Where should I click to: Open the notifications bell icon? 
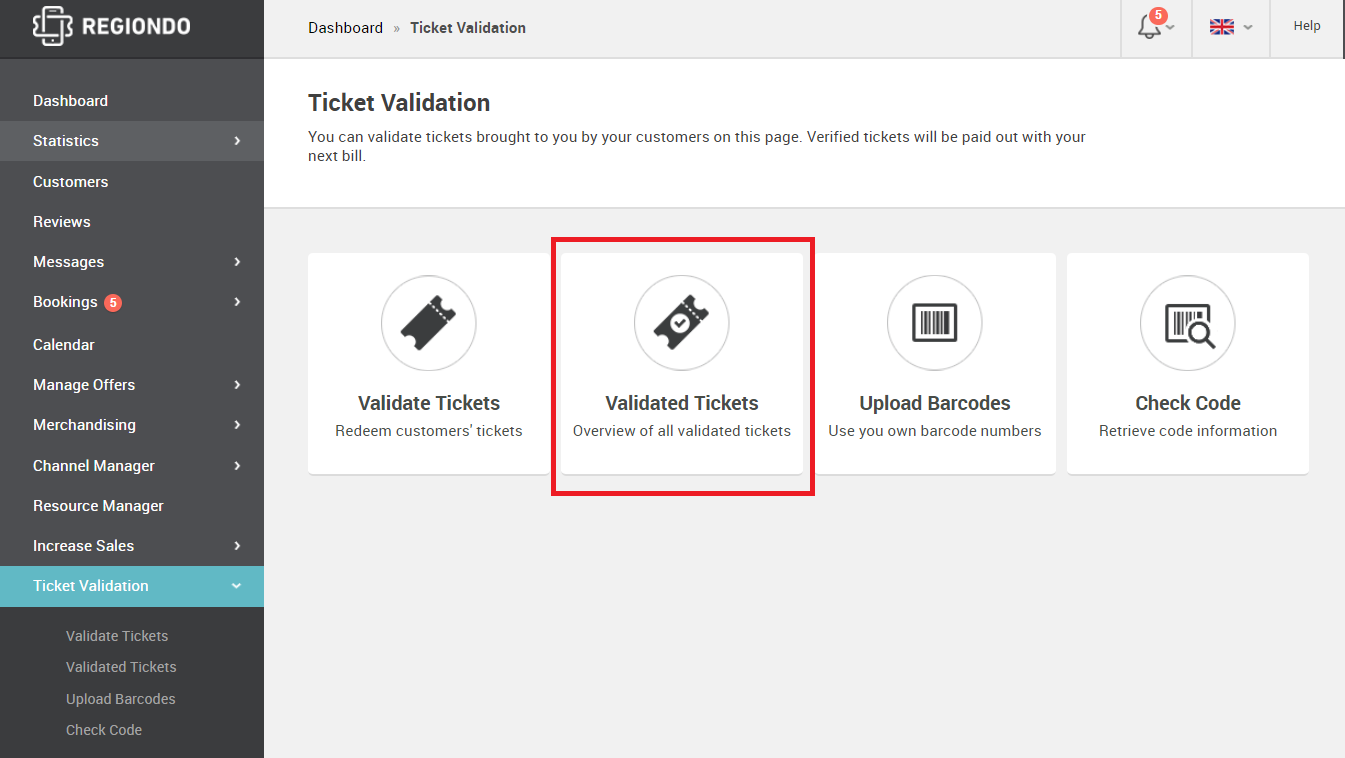(x=1150, y=27)
